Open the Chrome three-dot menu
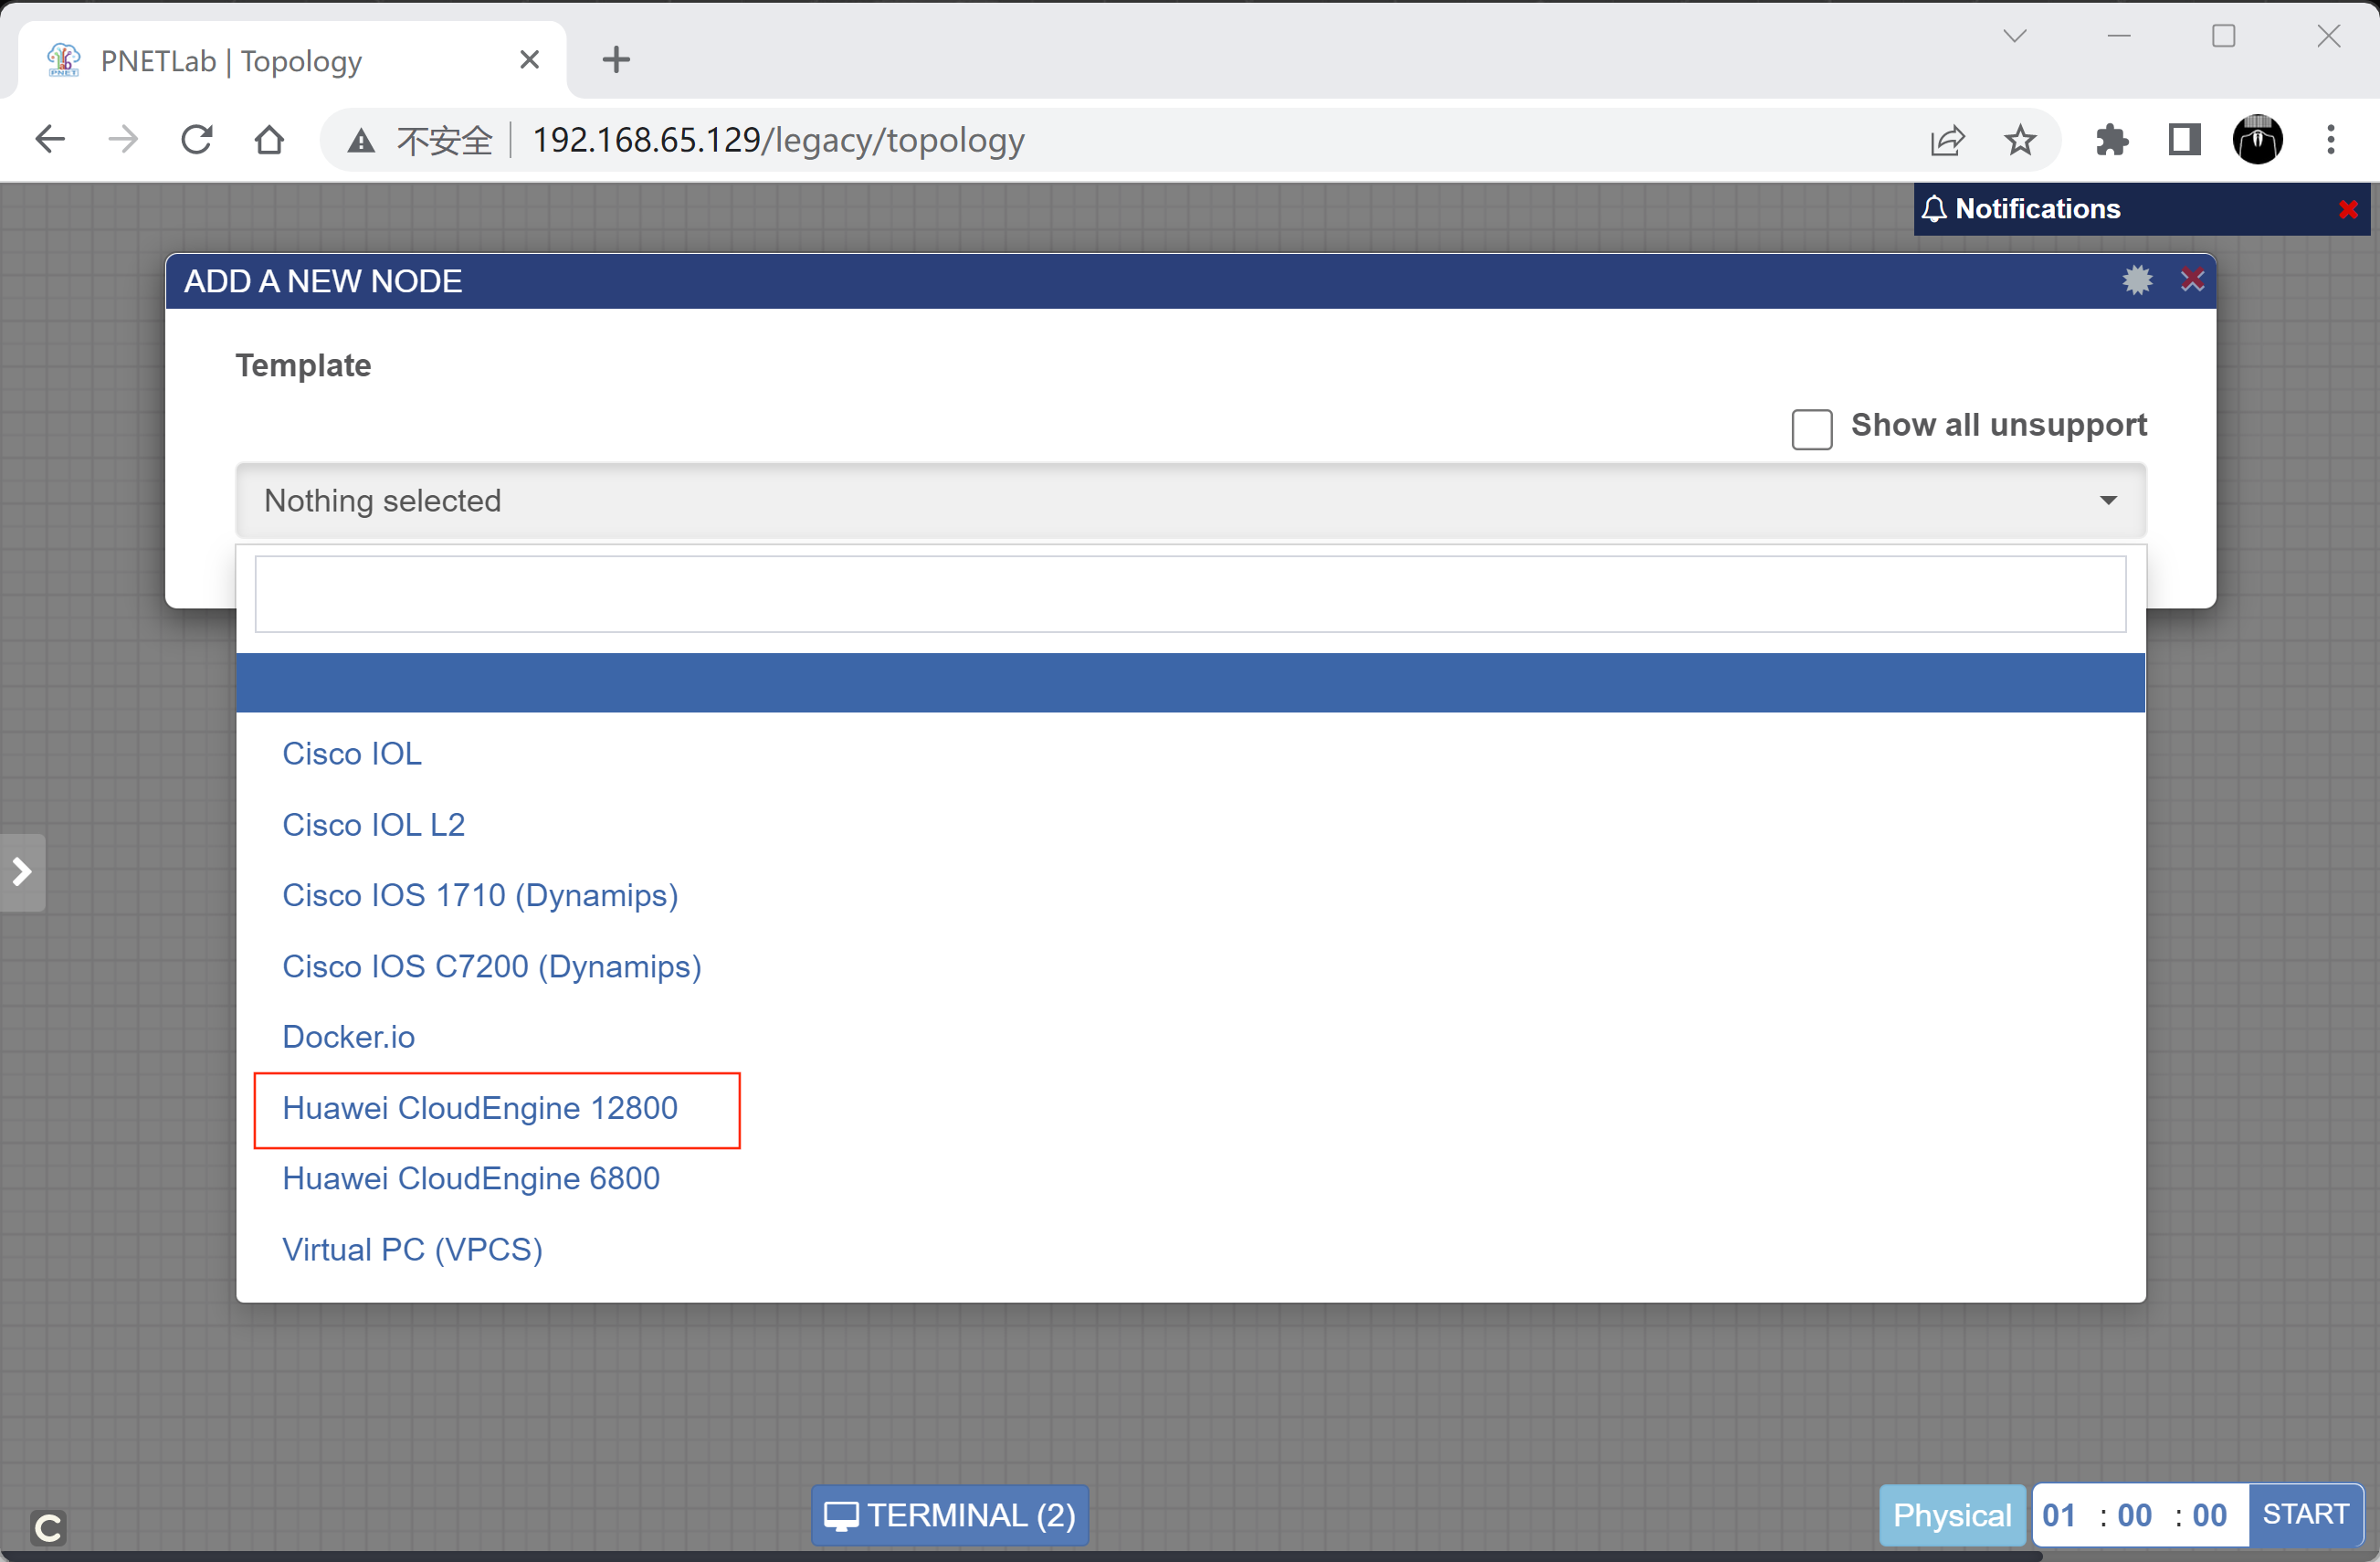This screenshot has width=2380, height=1562. coord(2331,140)
